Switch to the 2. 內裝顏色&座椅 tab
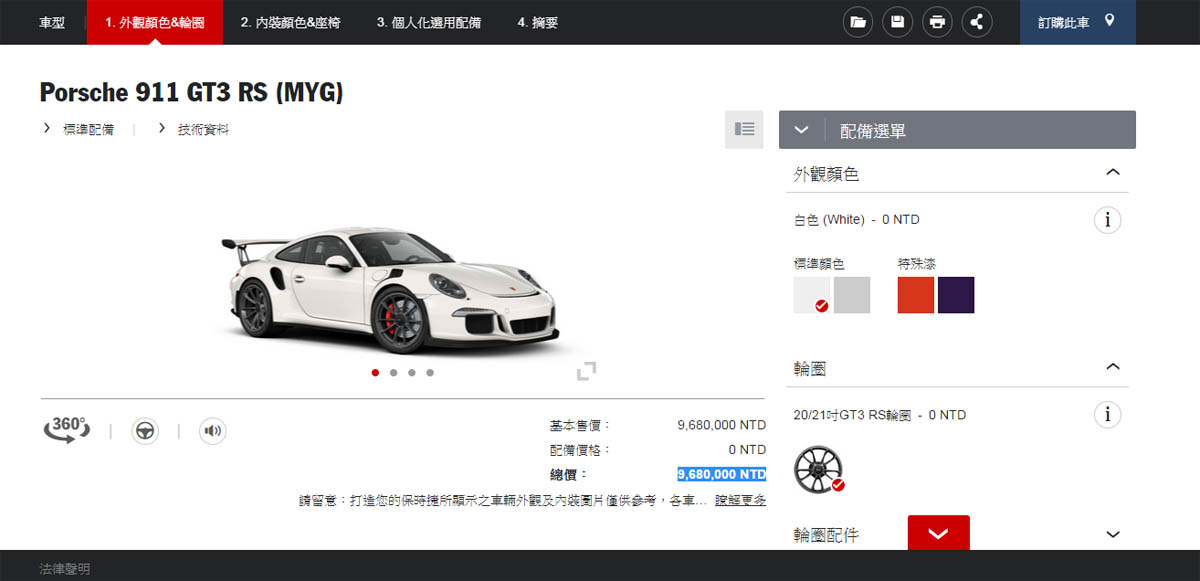Image resolution: width=1200 pixels, height=581 pixels. pyautogui.click(x=292, y=21)
